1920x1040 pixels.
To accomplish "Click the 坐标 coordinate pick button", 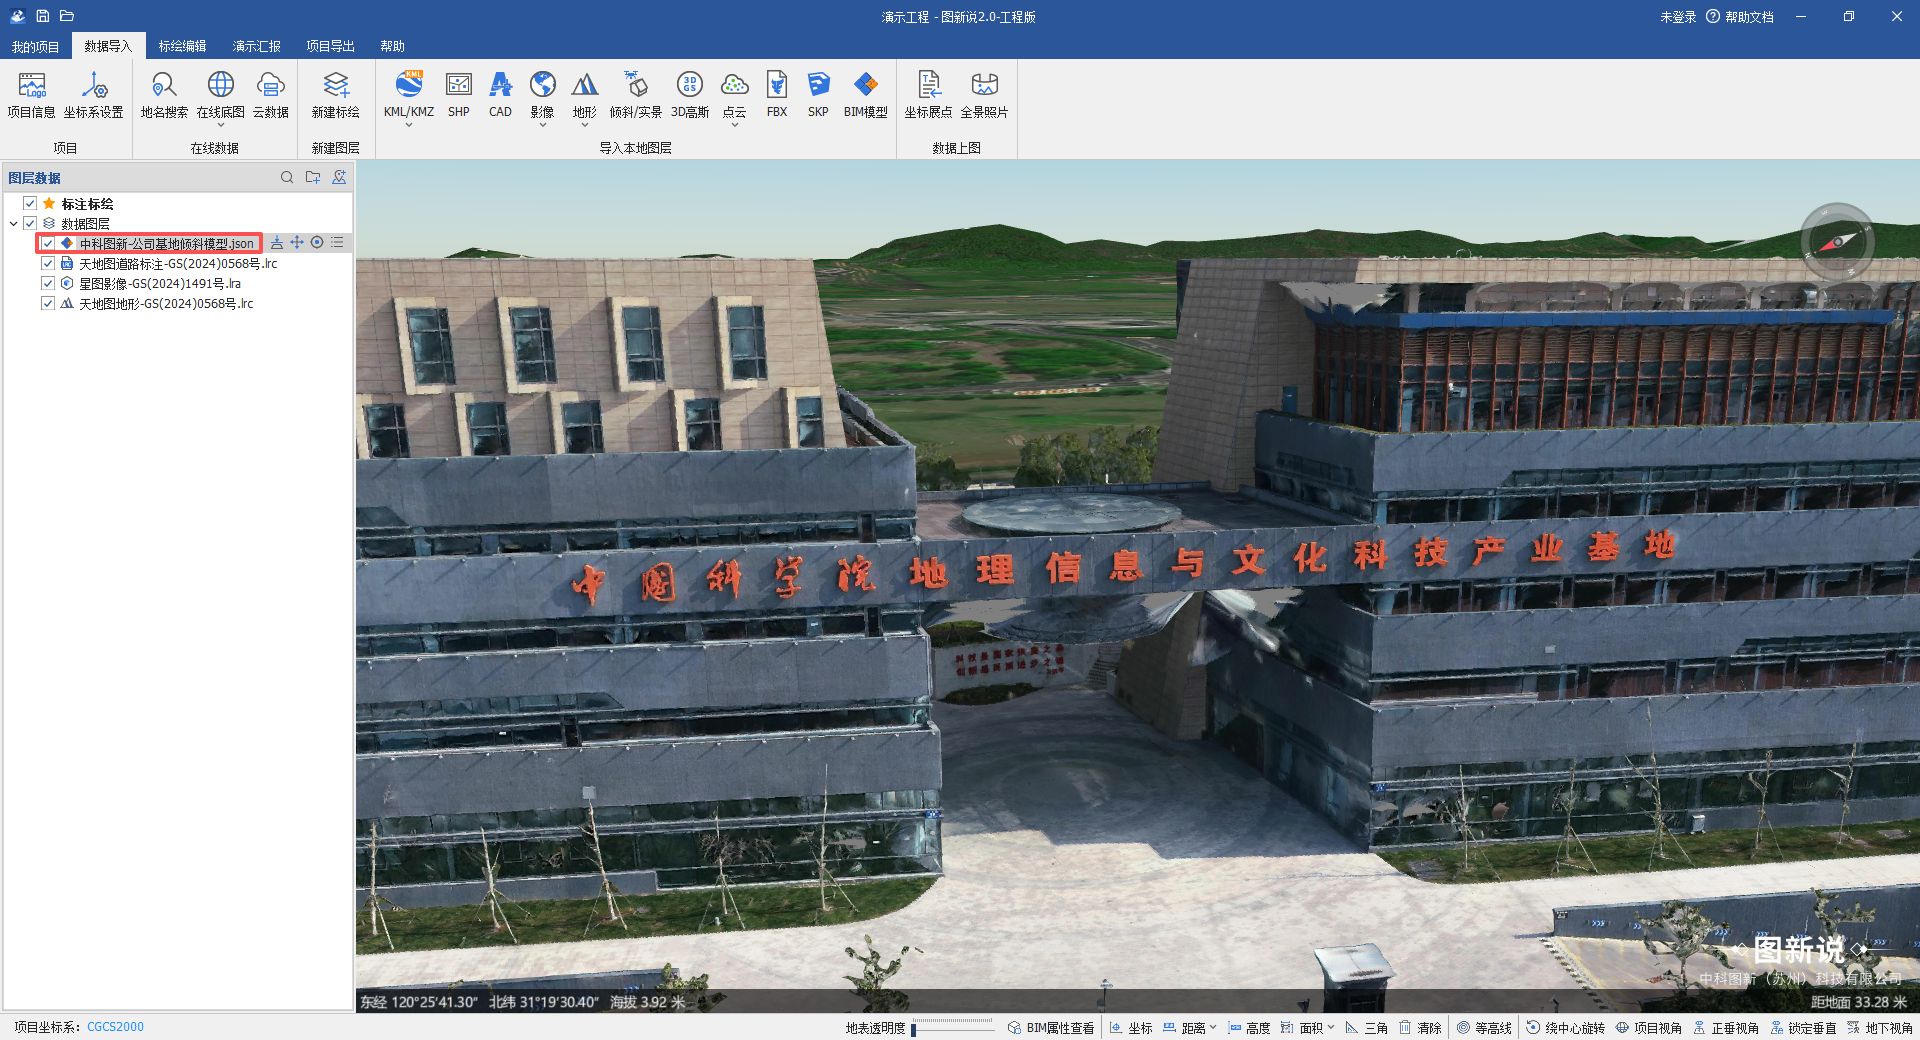I will point(1131,1028).
